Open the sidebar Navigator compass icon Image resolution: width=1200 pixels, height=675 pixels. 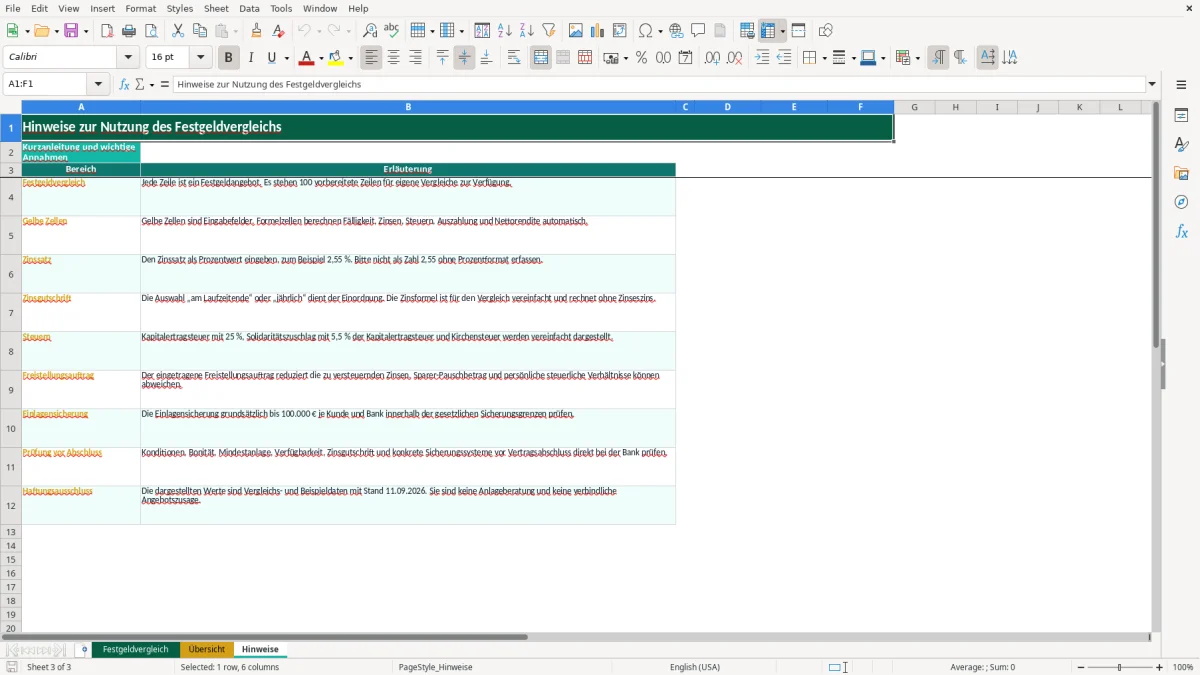coord(1181,202)
